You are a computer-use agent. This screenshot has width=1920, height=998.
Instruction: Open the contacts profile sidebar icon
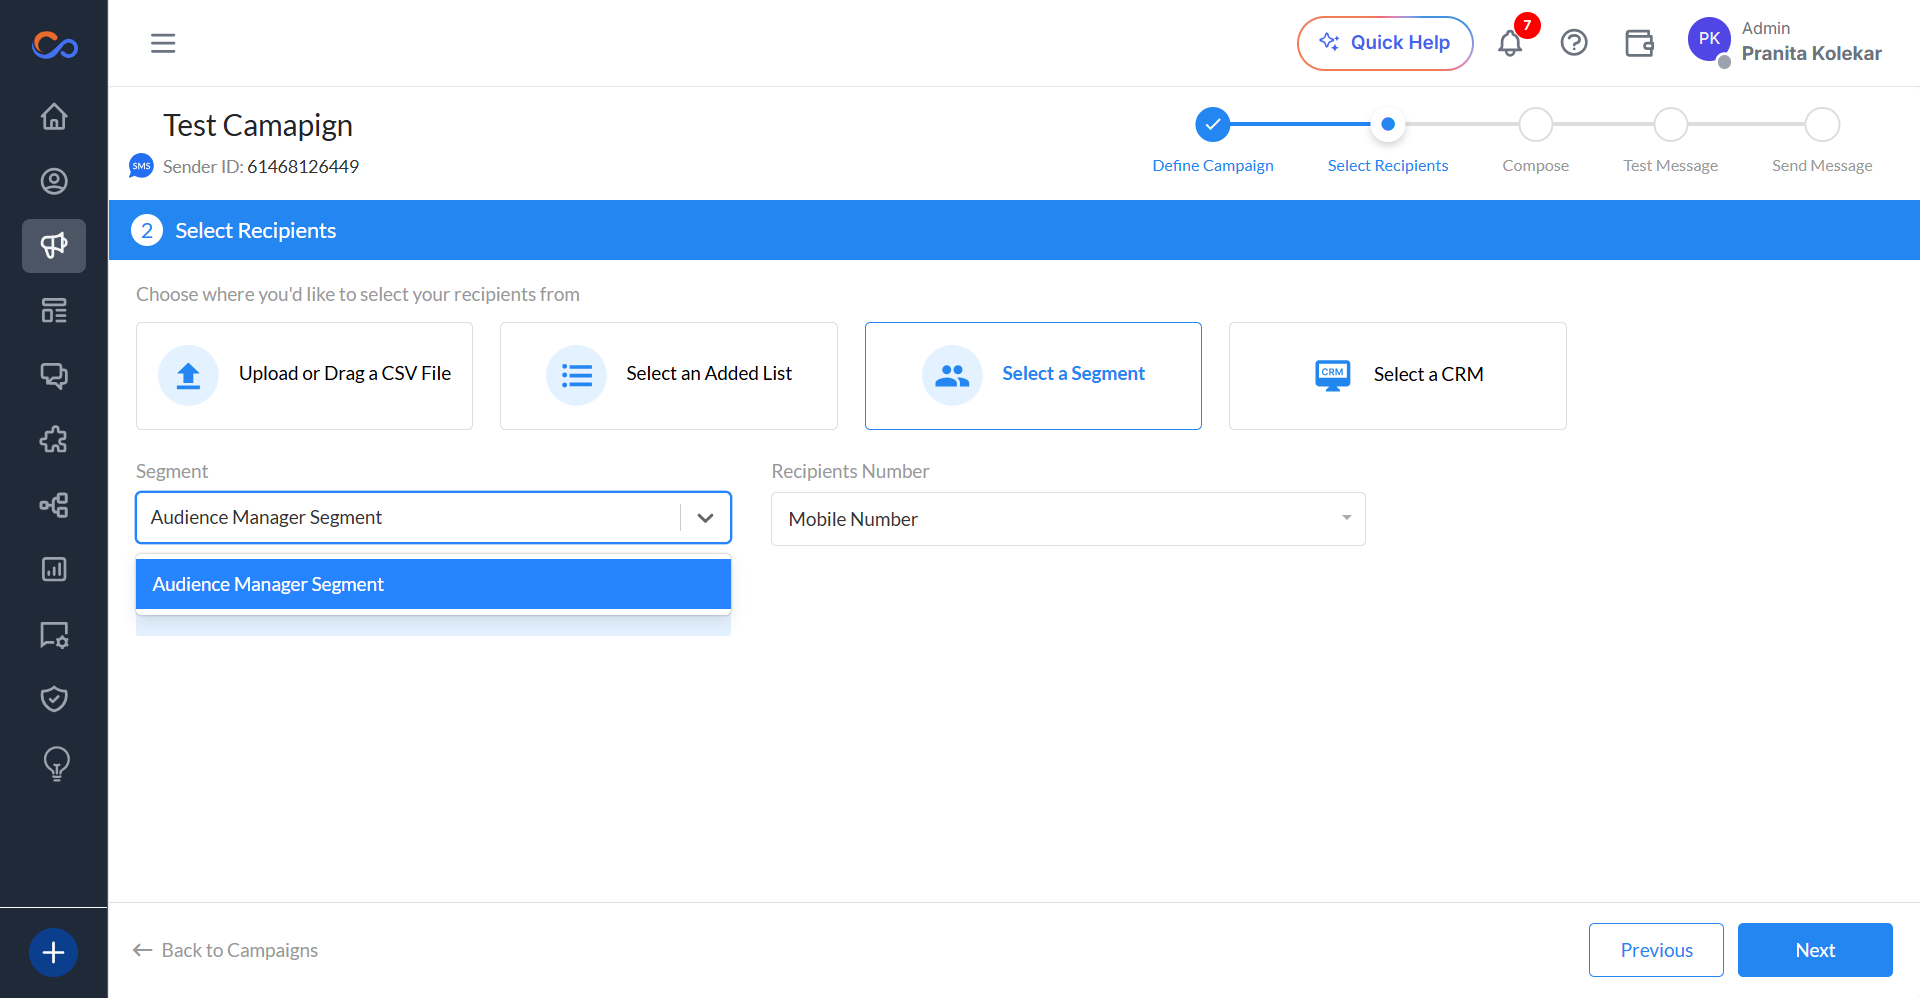(54, 181)
